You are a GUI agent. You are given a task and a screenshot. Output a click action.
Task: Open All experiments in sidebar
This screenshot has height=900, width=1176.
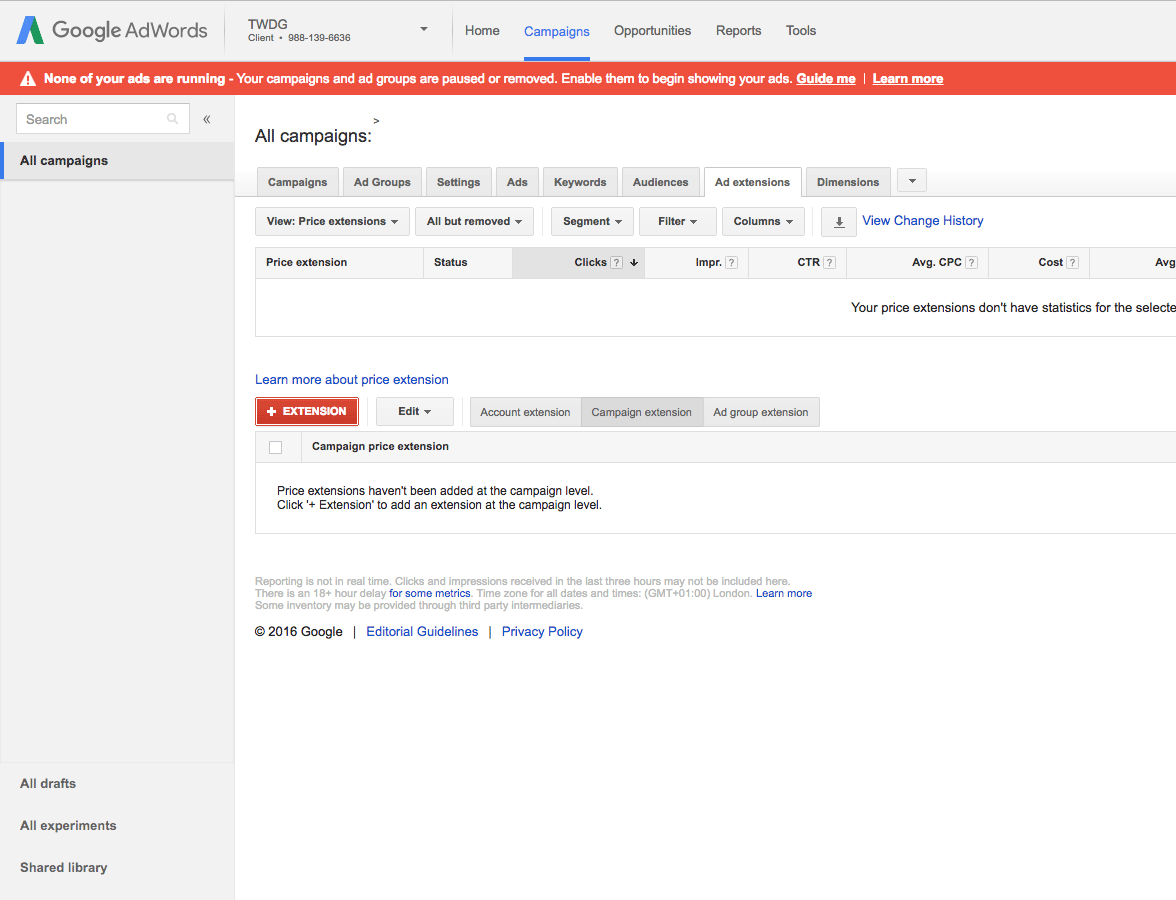click(x=68, y=826)
